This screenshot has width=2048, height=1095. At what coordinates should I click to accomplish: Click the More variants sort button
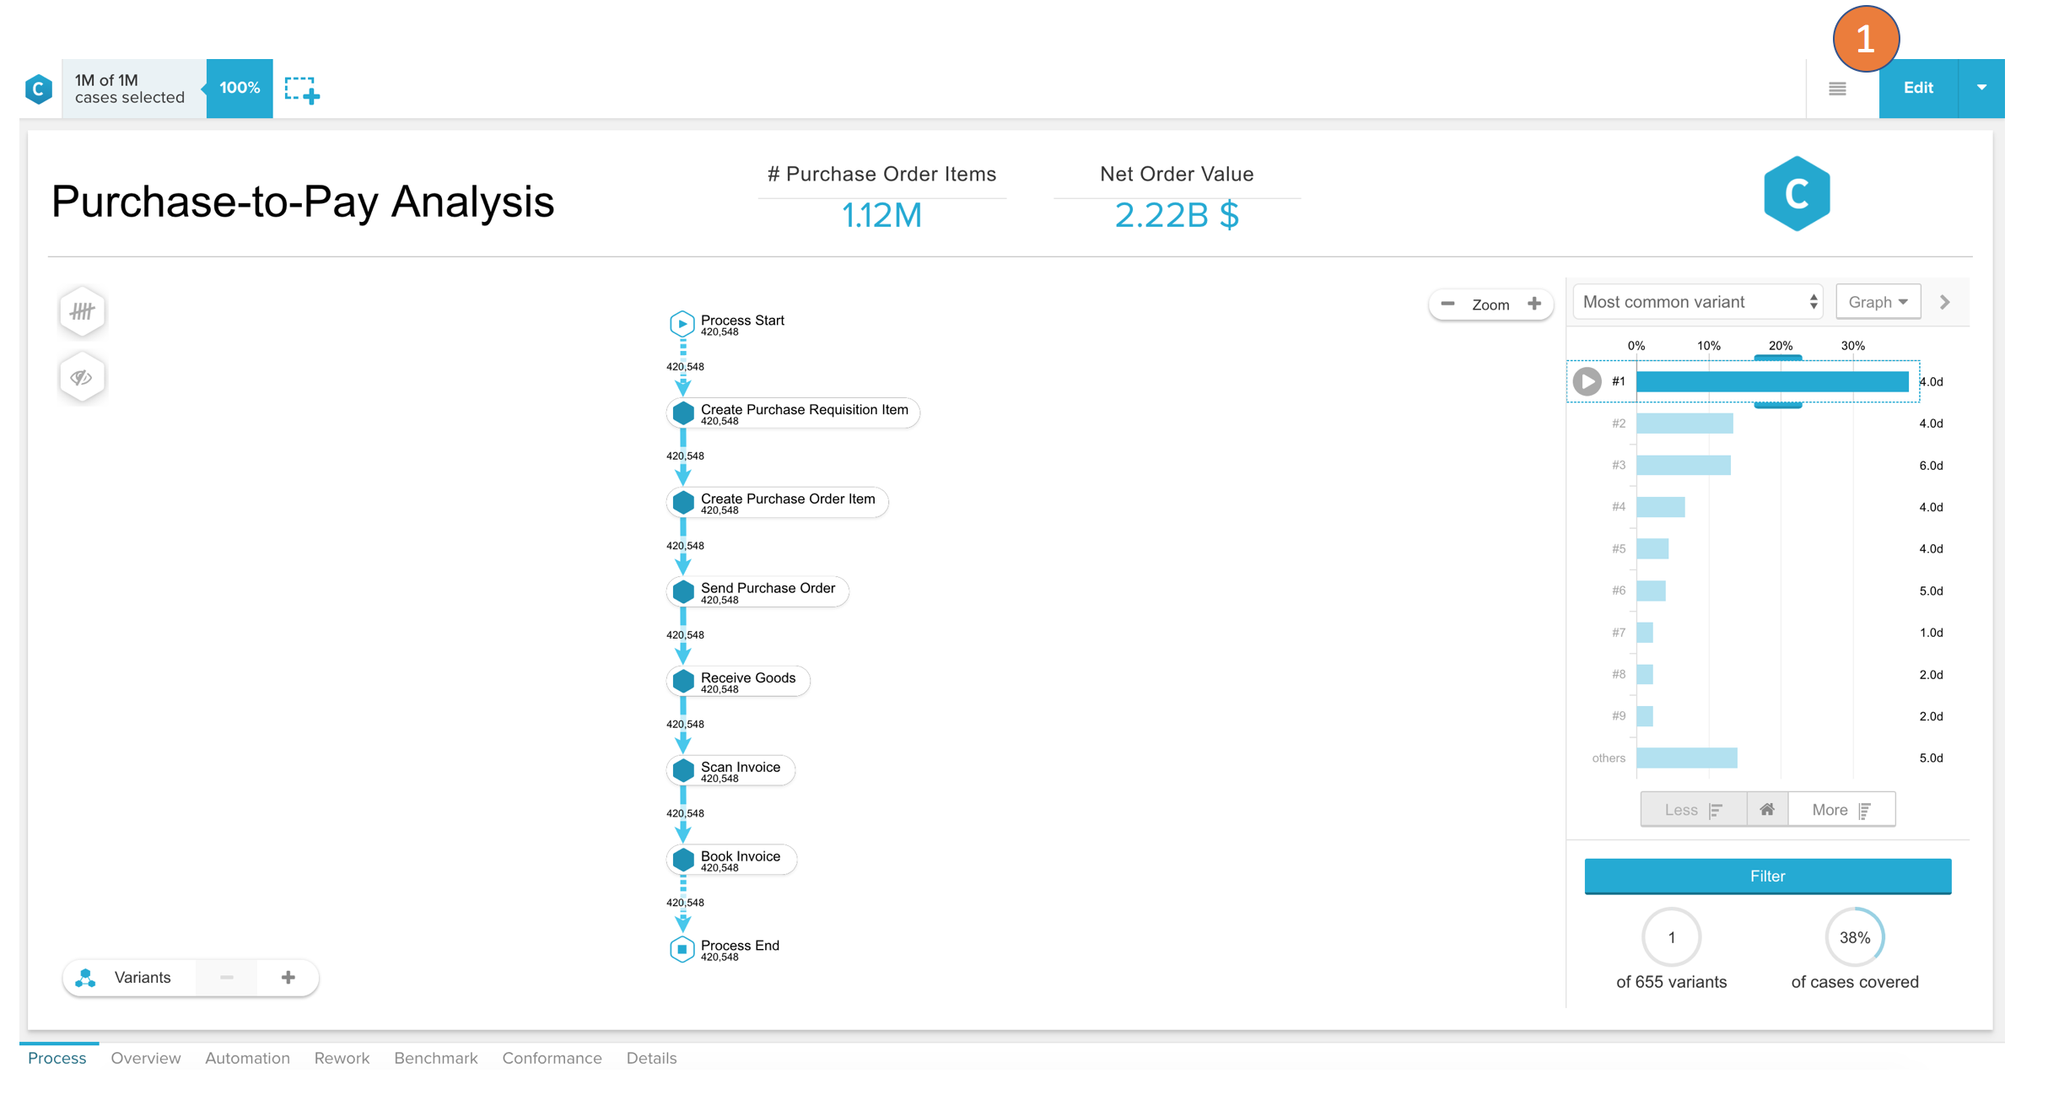tap(1840, 810)
